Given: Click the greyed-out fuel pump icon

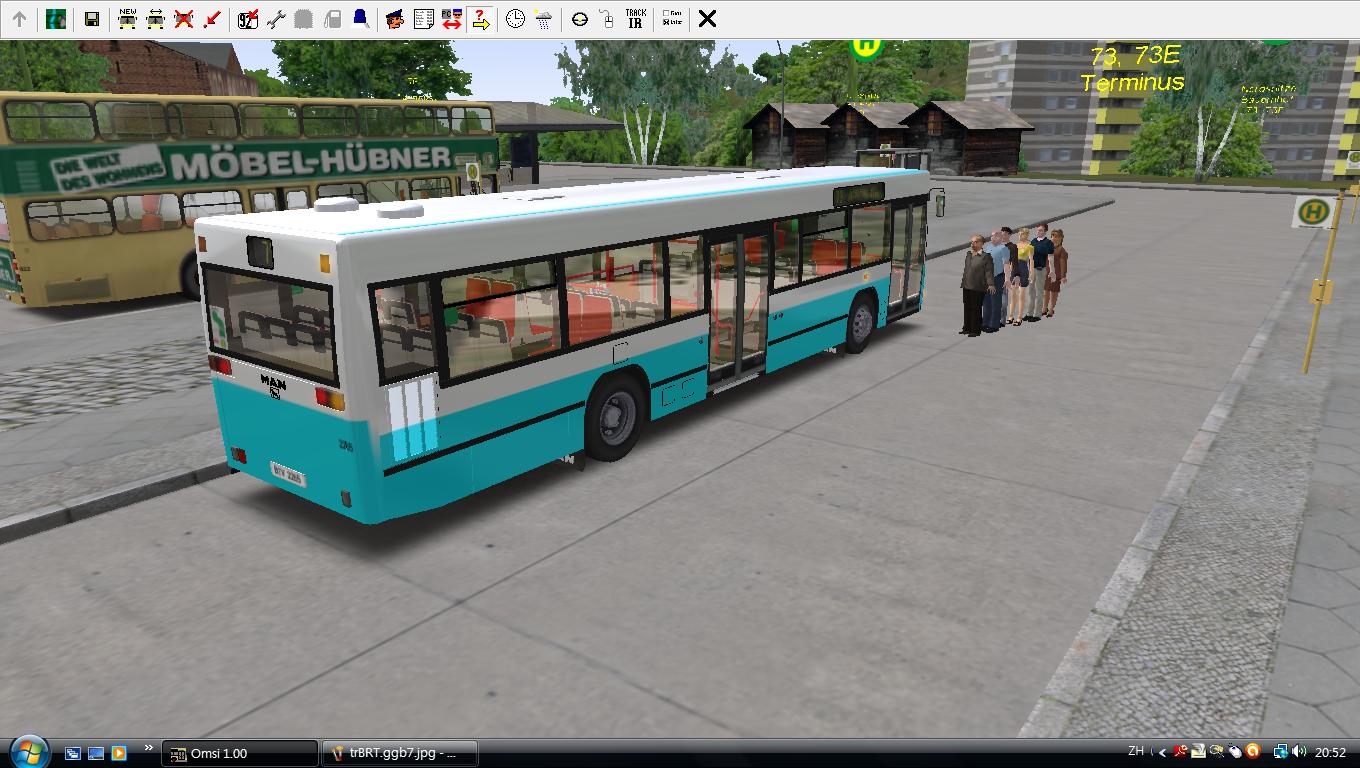Looking at the screenshot, I should [332, 19].
